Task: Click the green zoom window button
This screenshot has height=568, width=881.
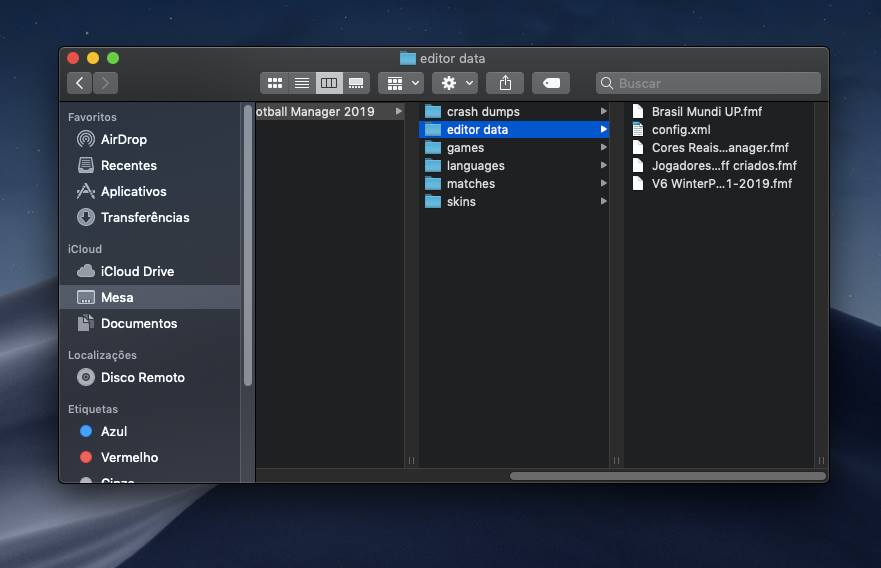Action: tap(113, 58)
